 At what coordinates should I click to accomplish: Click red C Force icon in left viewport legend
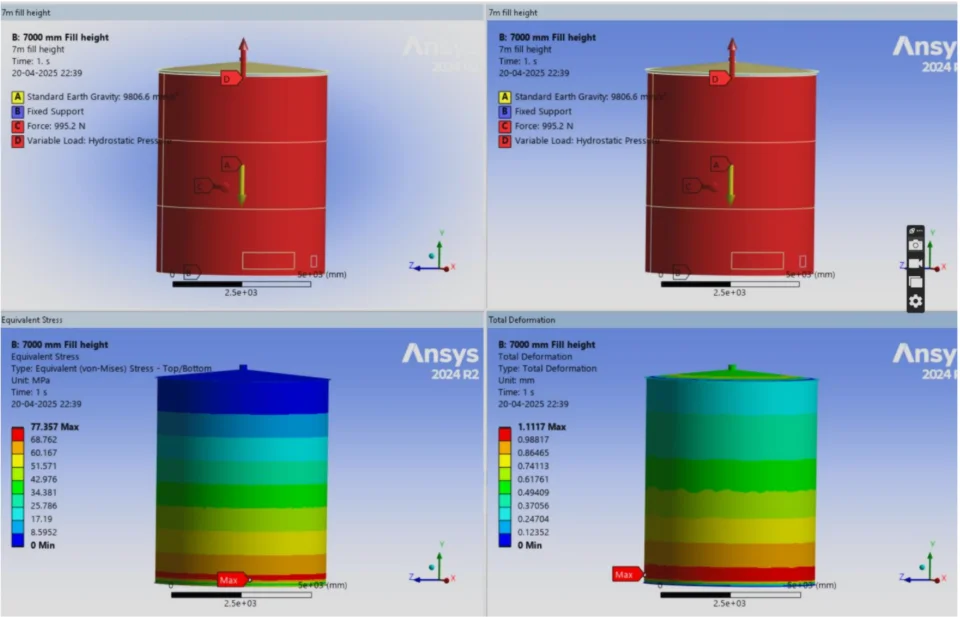[17, 126]
